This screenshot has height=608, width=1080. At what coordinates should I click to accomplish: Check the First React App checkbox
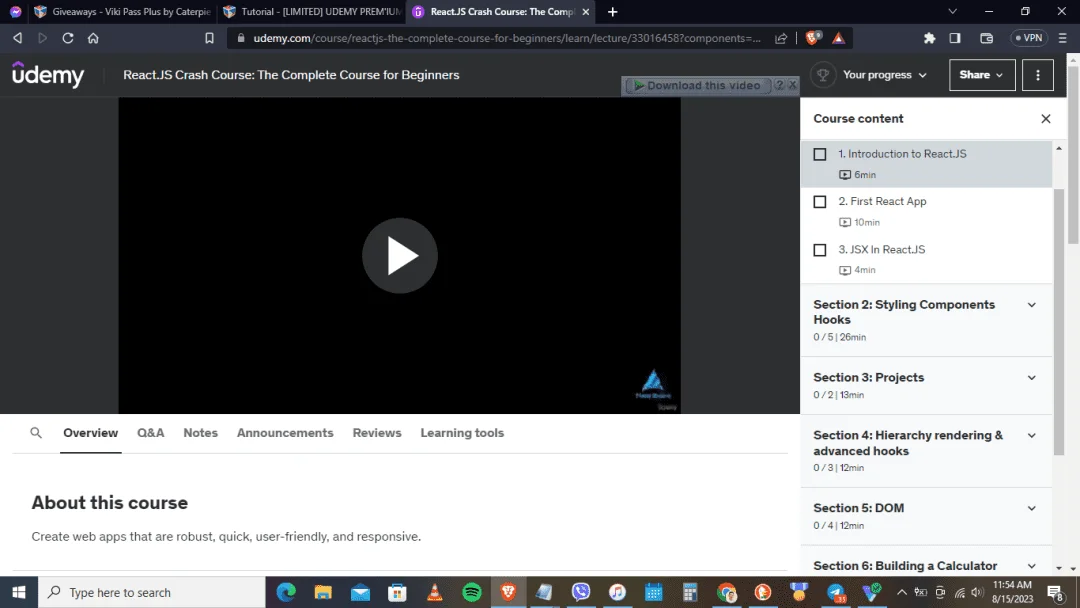coord(820,202)
